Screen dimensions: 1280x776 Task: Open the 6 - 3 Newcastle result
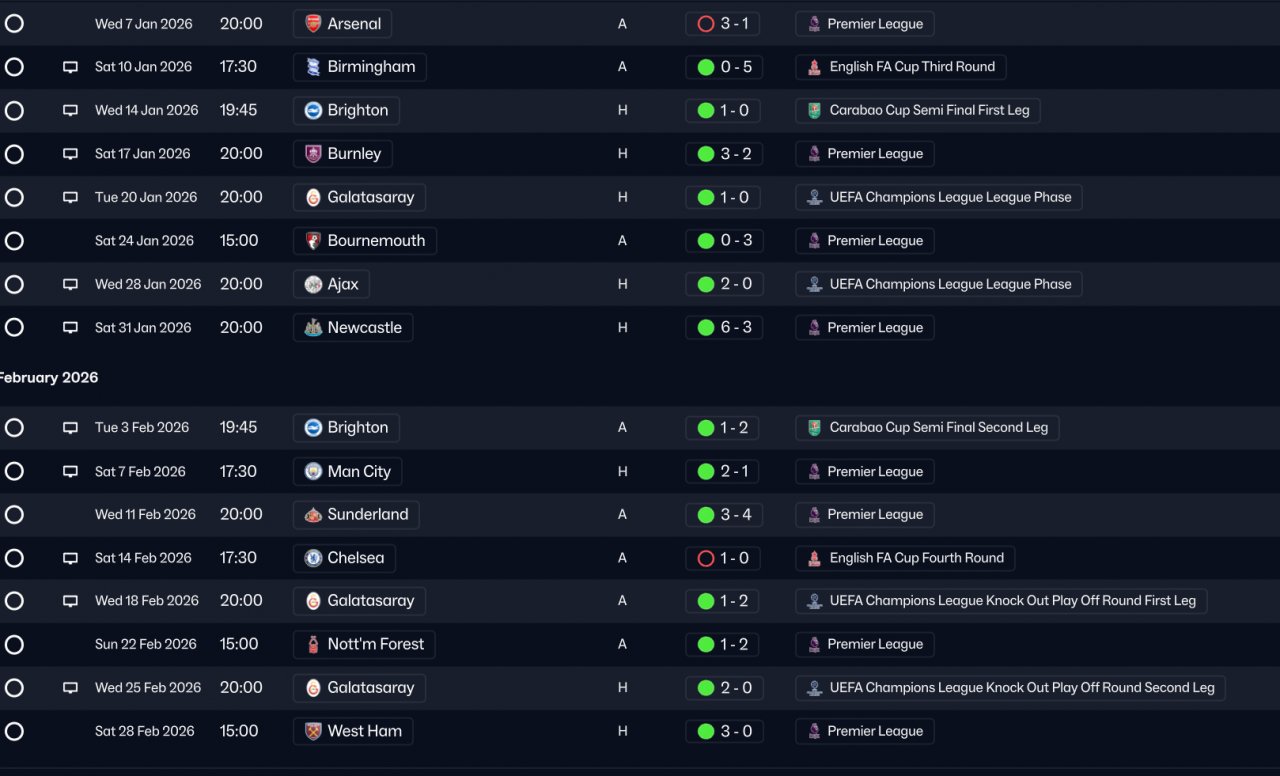(724, 328)
